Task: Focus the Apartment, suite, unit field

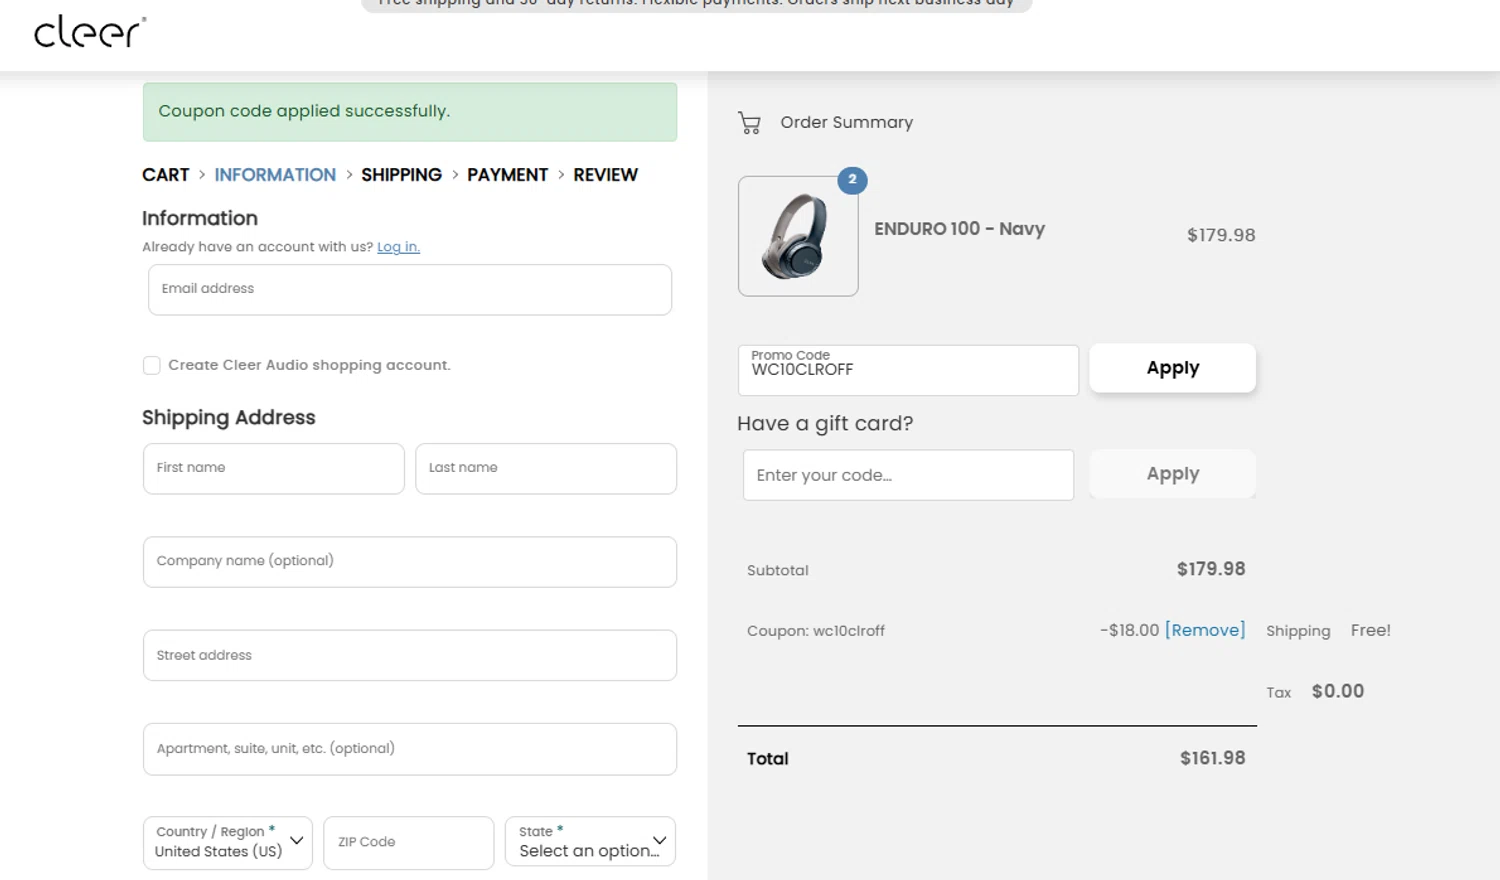Action: click(410, 749)
